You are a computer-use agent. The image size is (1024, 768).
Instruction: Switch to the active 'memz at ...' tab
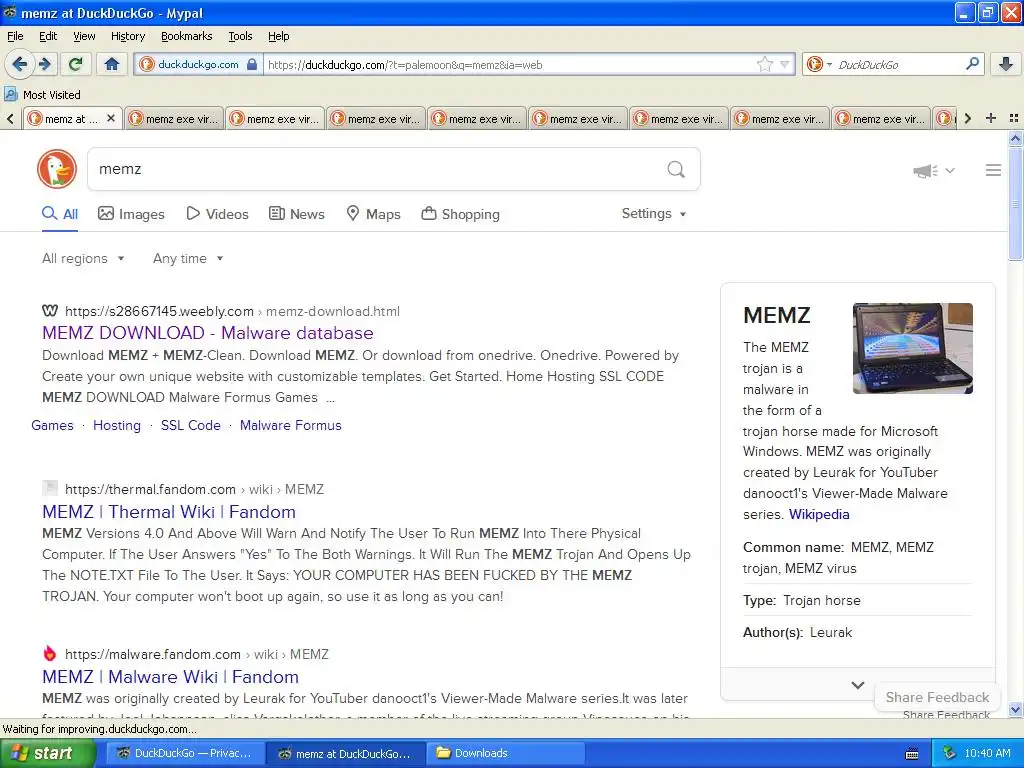72,118
